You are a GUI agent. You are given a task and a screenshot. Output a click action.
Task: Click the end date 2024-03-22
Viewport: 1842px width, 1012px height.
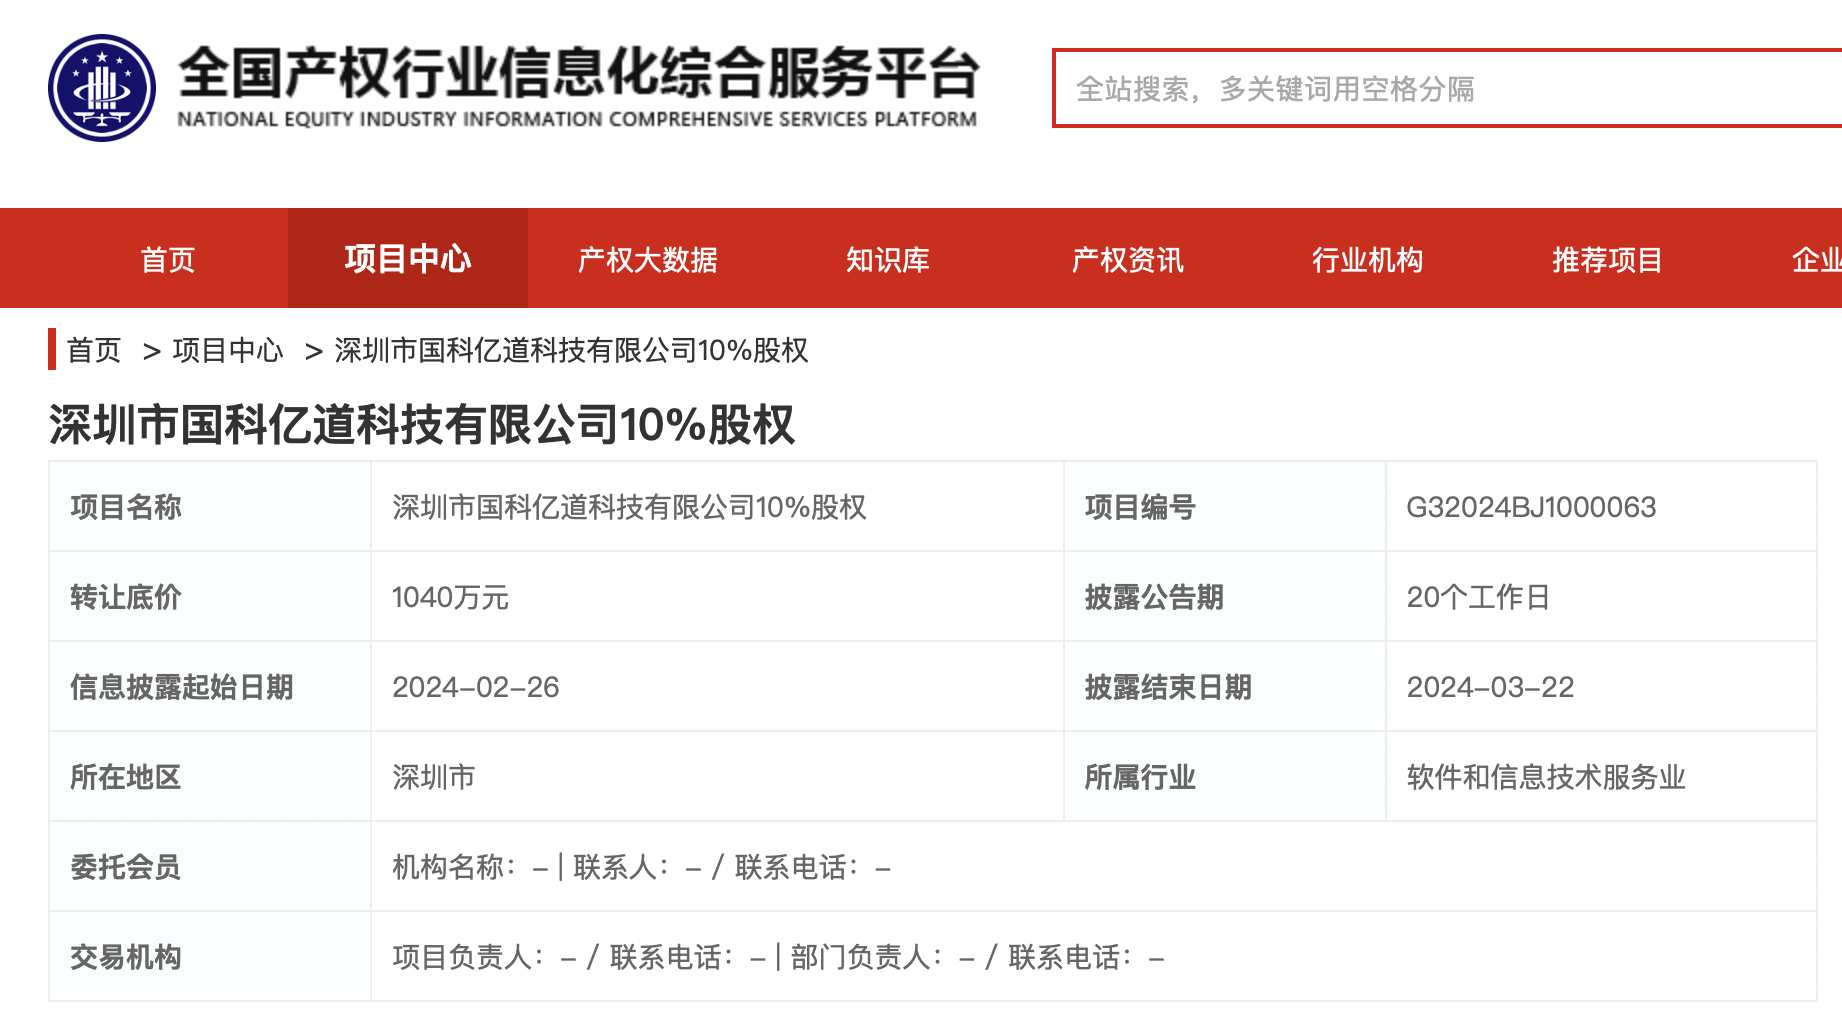click(x=1490, y=687)
